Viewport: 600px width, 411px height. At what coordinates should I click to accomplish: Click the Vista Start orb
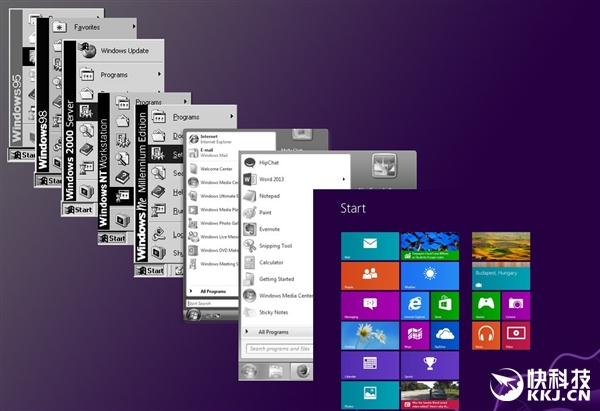194,315
